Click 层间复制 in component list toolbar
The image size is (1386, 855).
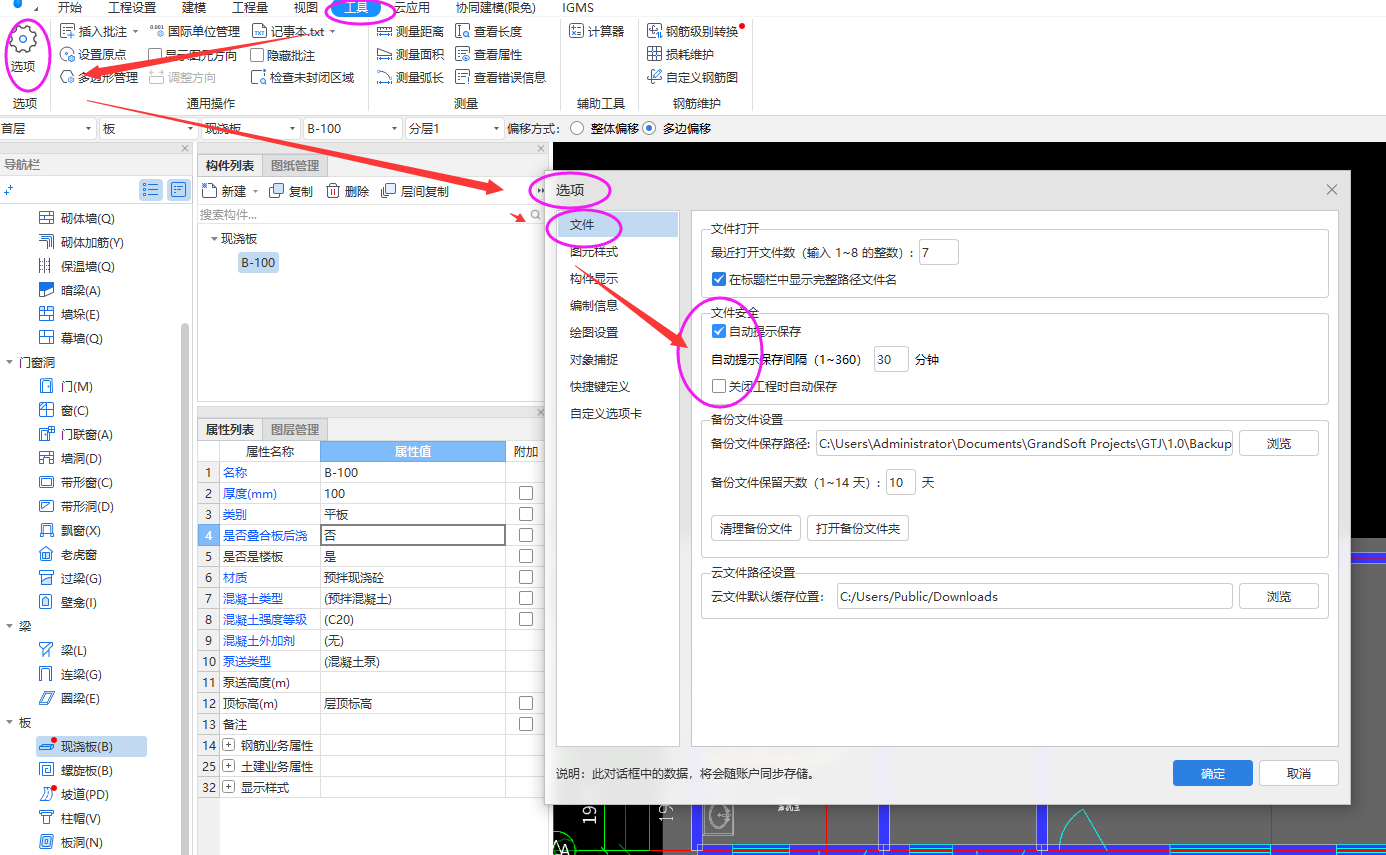(415, 192)
